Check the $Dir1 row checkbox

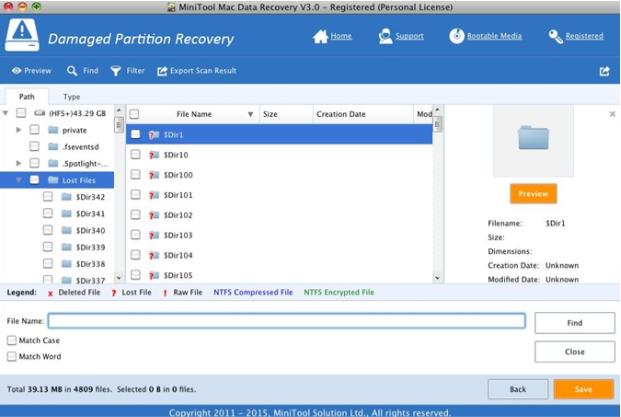(135, 134)
